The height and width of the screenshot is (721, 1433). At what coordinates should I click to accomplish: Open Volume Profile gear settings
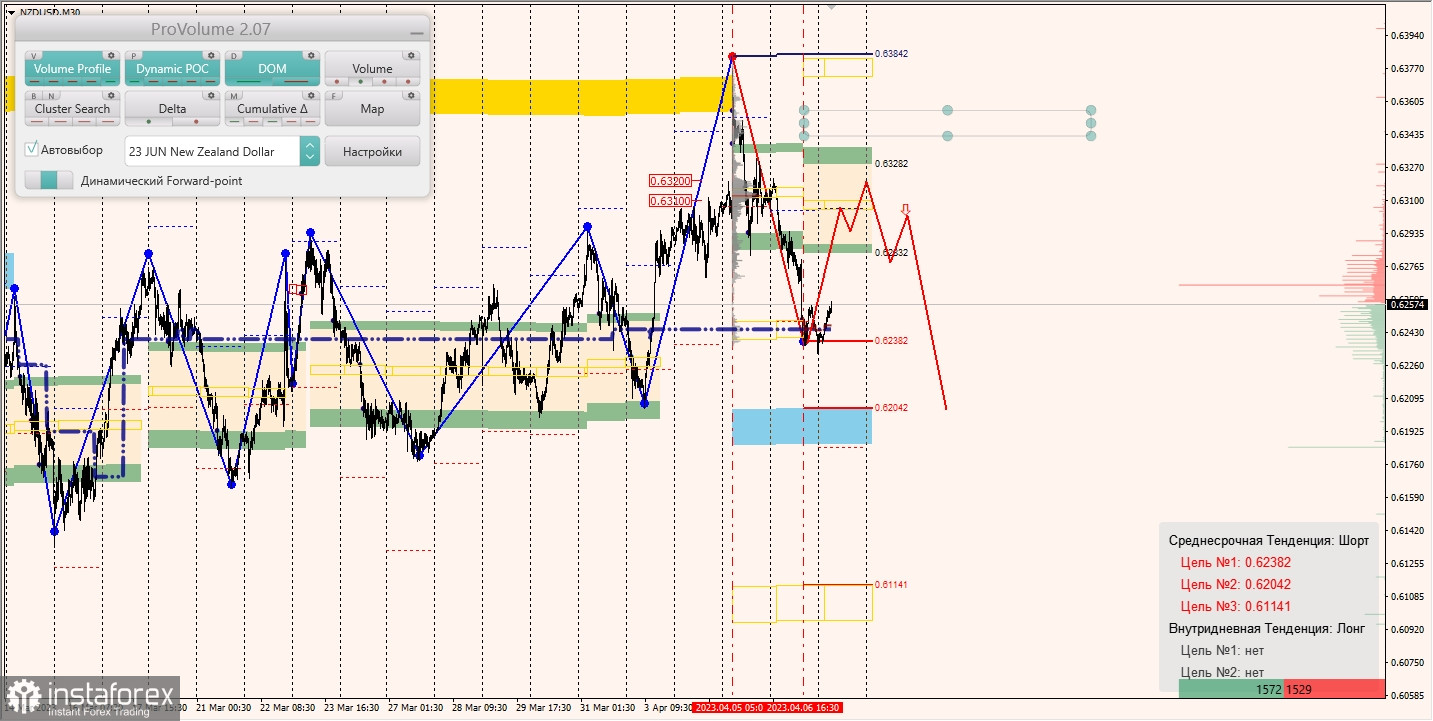click(x=111, y=56)
